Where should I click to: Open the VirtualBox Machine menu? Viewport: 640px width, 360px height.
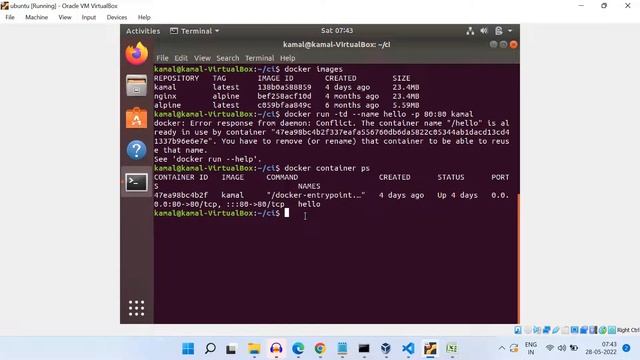(x=36, y=17)
